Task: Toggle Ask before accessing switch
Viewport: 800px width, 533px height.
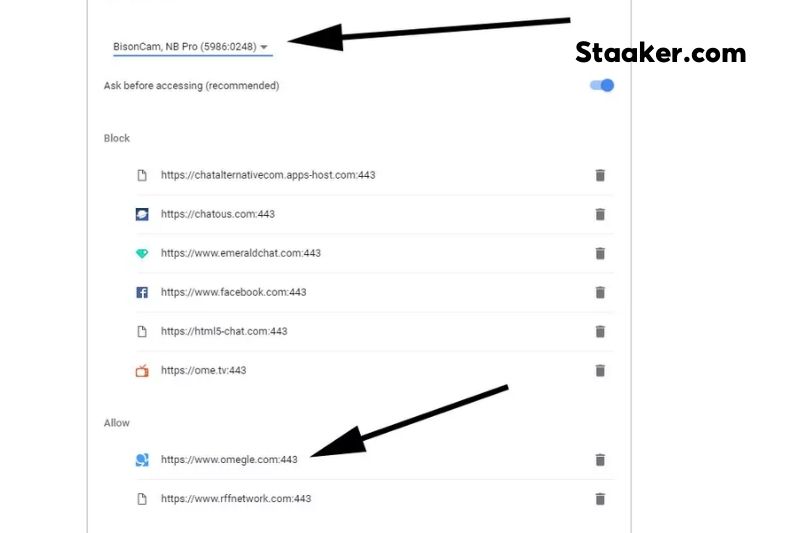Action: tap(602, 85)
